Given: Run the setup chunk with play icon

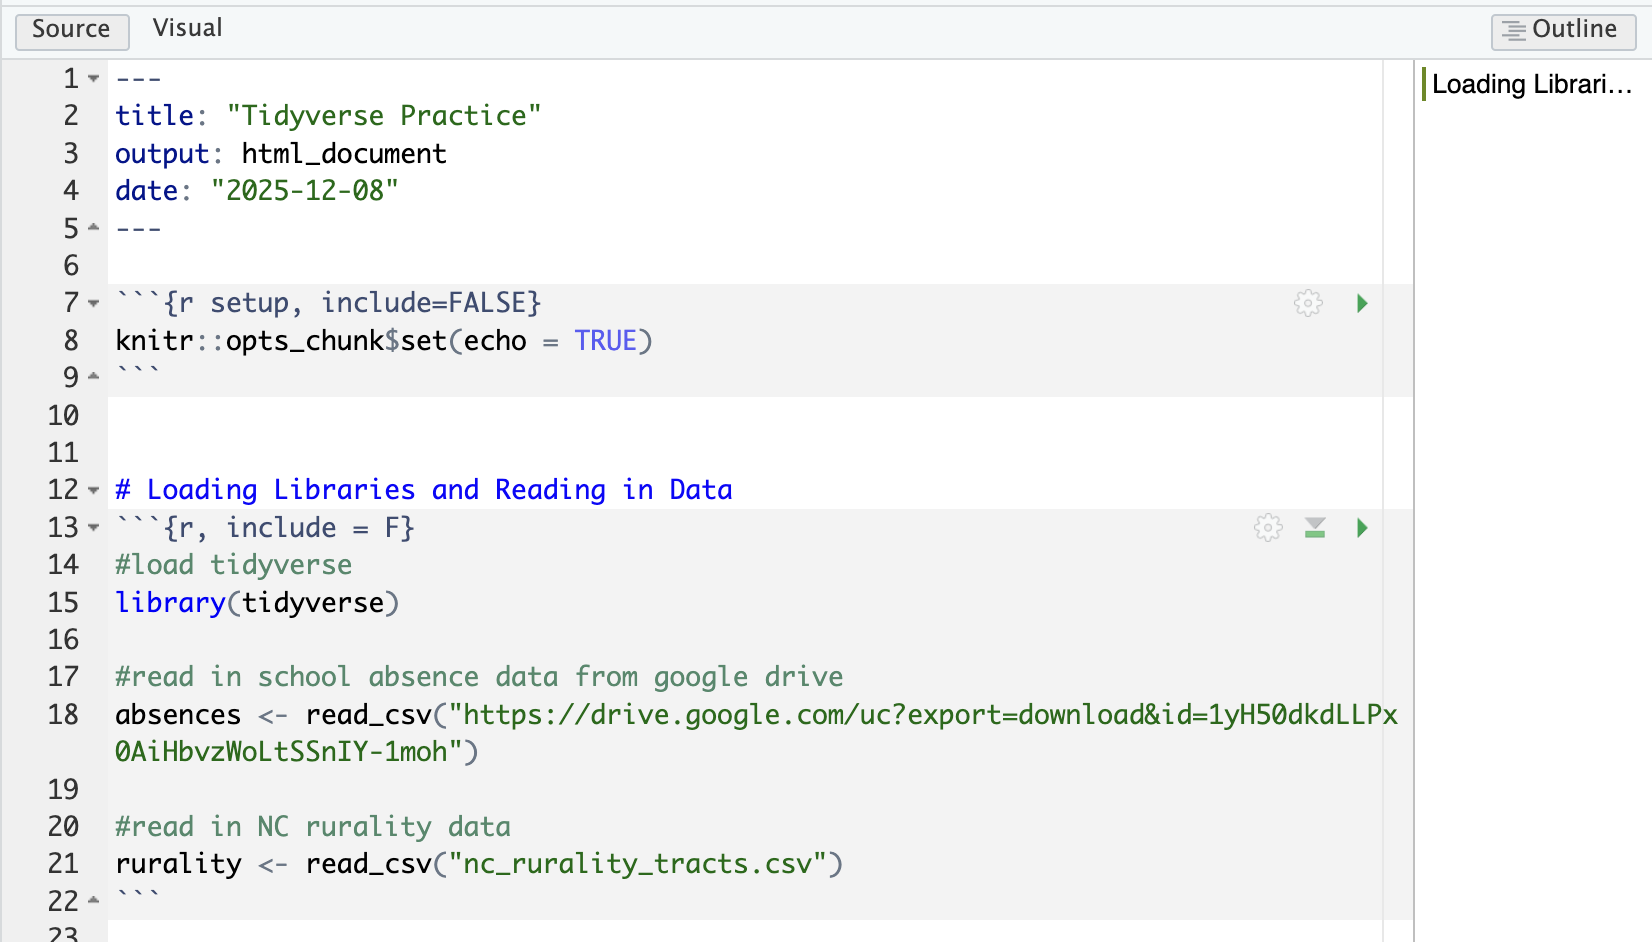Looking at the screenshot, I should [x=1361, y=303].
